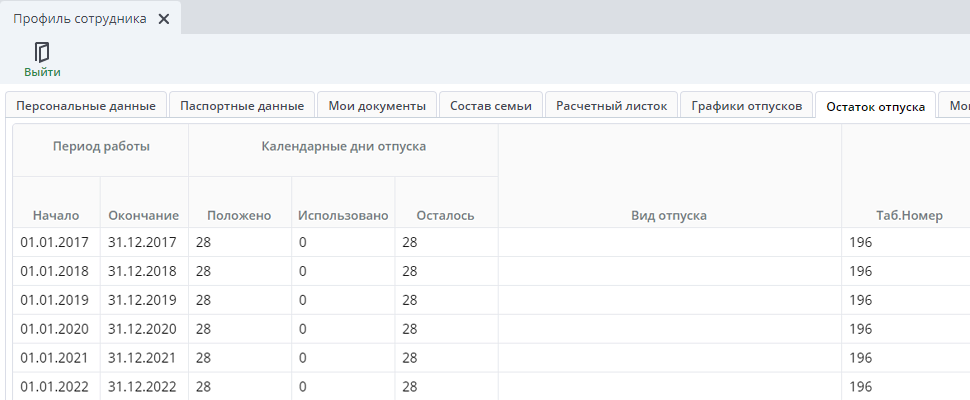Select the cell with 01.01.2017

click(x=56, y=242)
